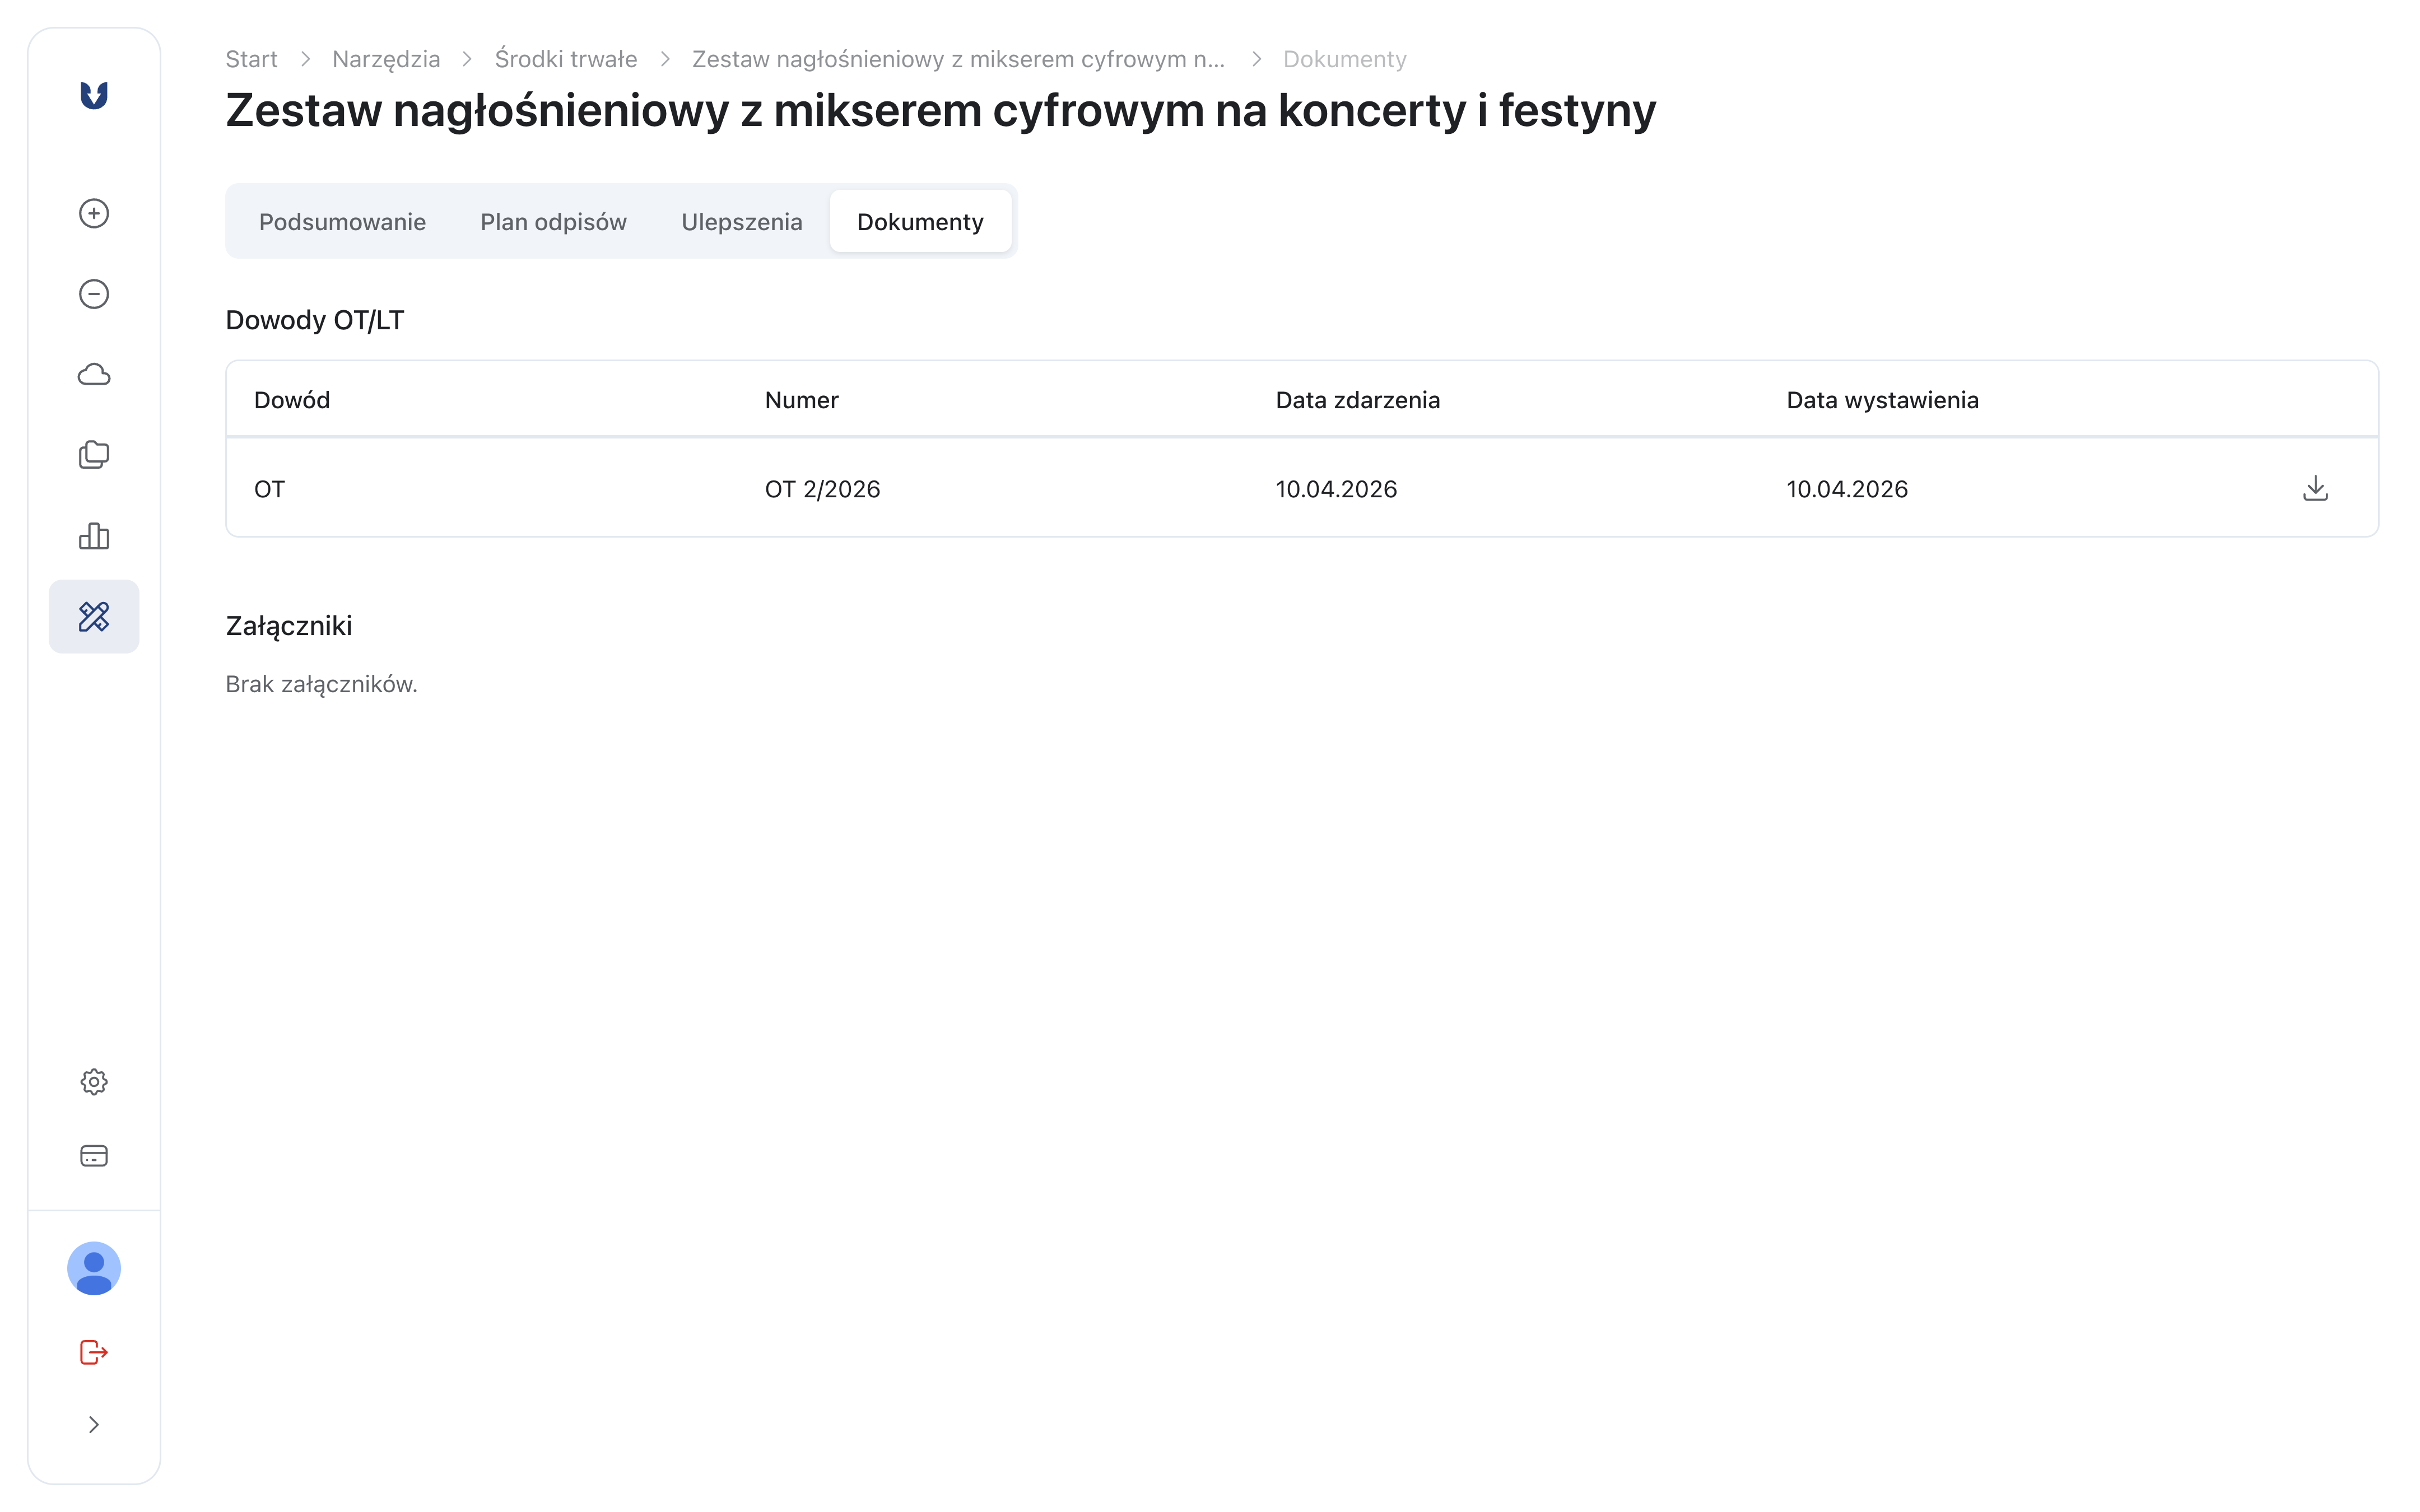Open settings via the gear icon

pos(94,1082)
